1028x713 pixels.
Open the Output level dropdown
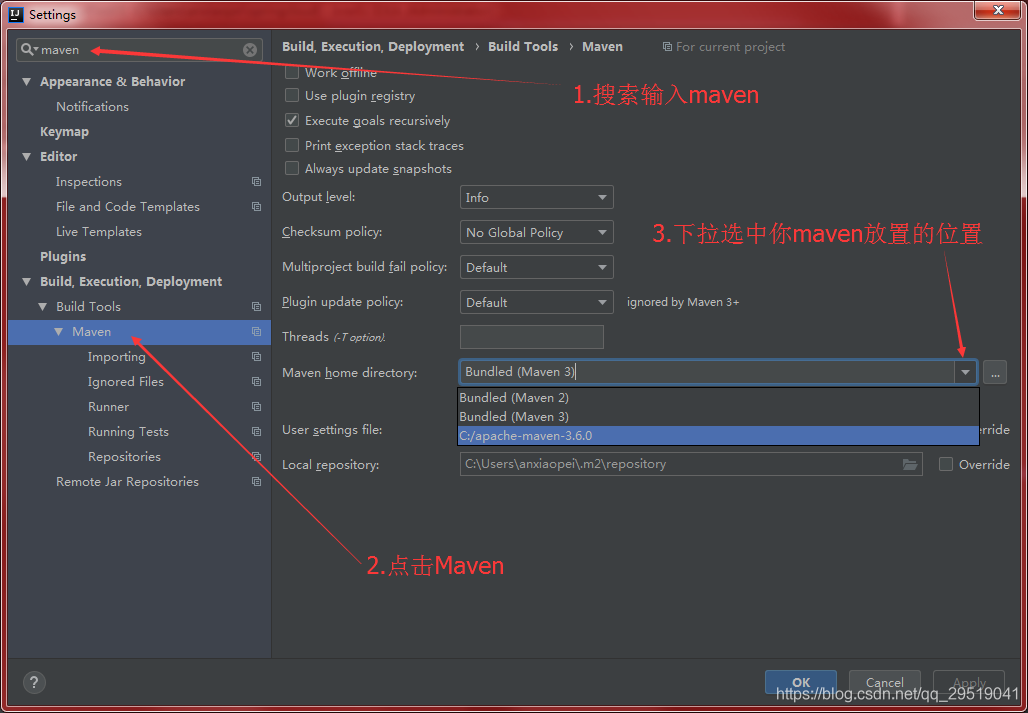536,197
